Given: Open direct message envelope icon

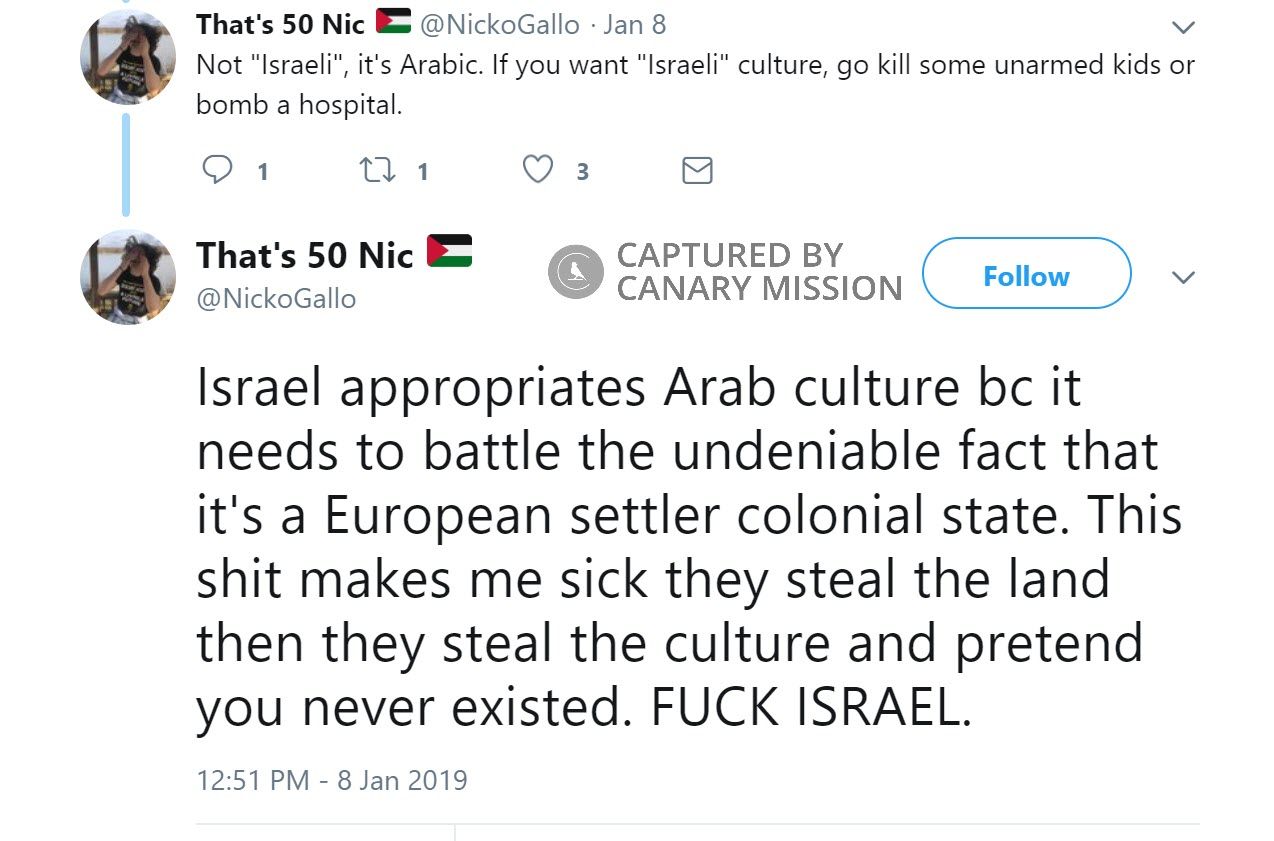Looking at the screenshot, I should [x=697, y=171].
